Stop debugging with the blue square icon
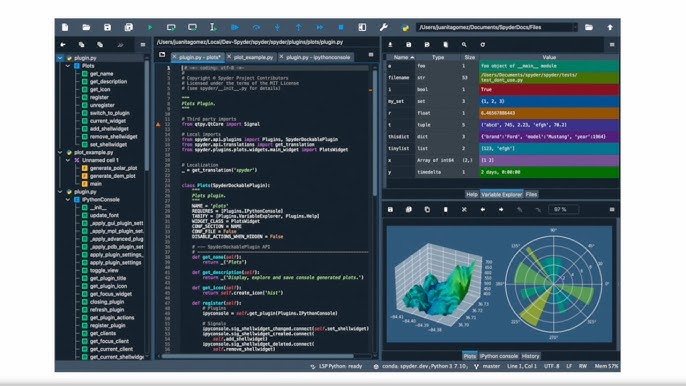 tap(341, 28)
